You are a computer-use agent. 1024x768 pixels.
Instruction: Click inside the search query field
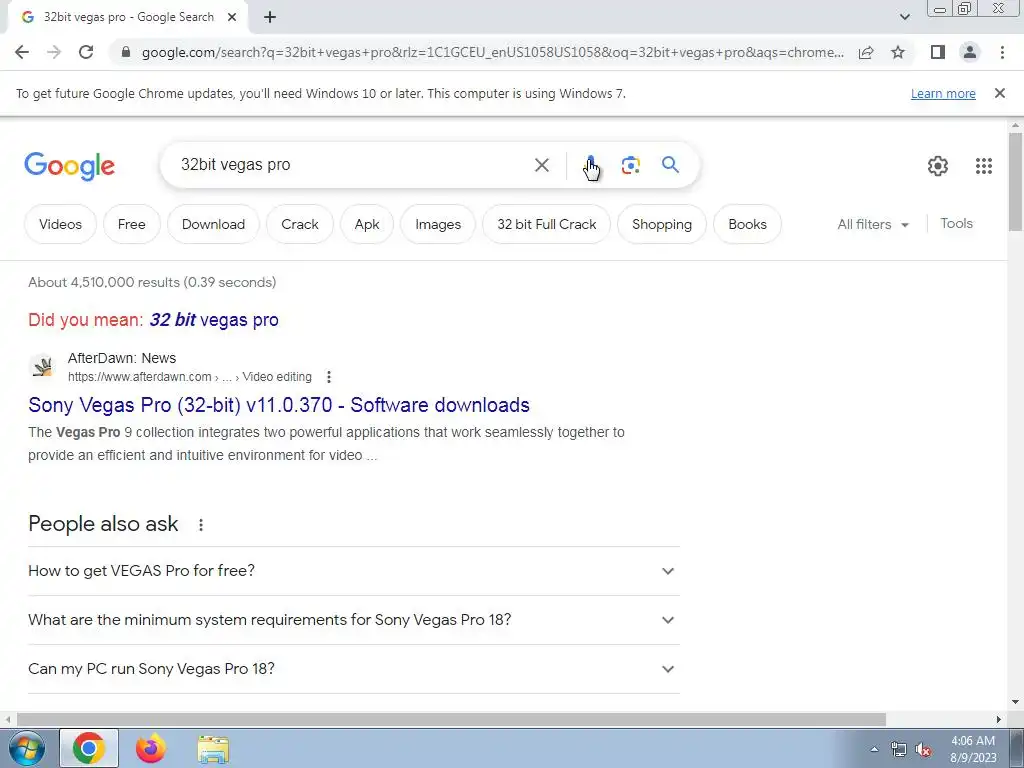(349, 165)
